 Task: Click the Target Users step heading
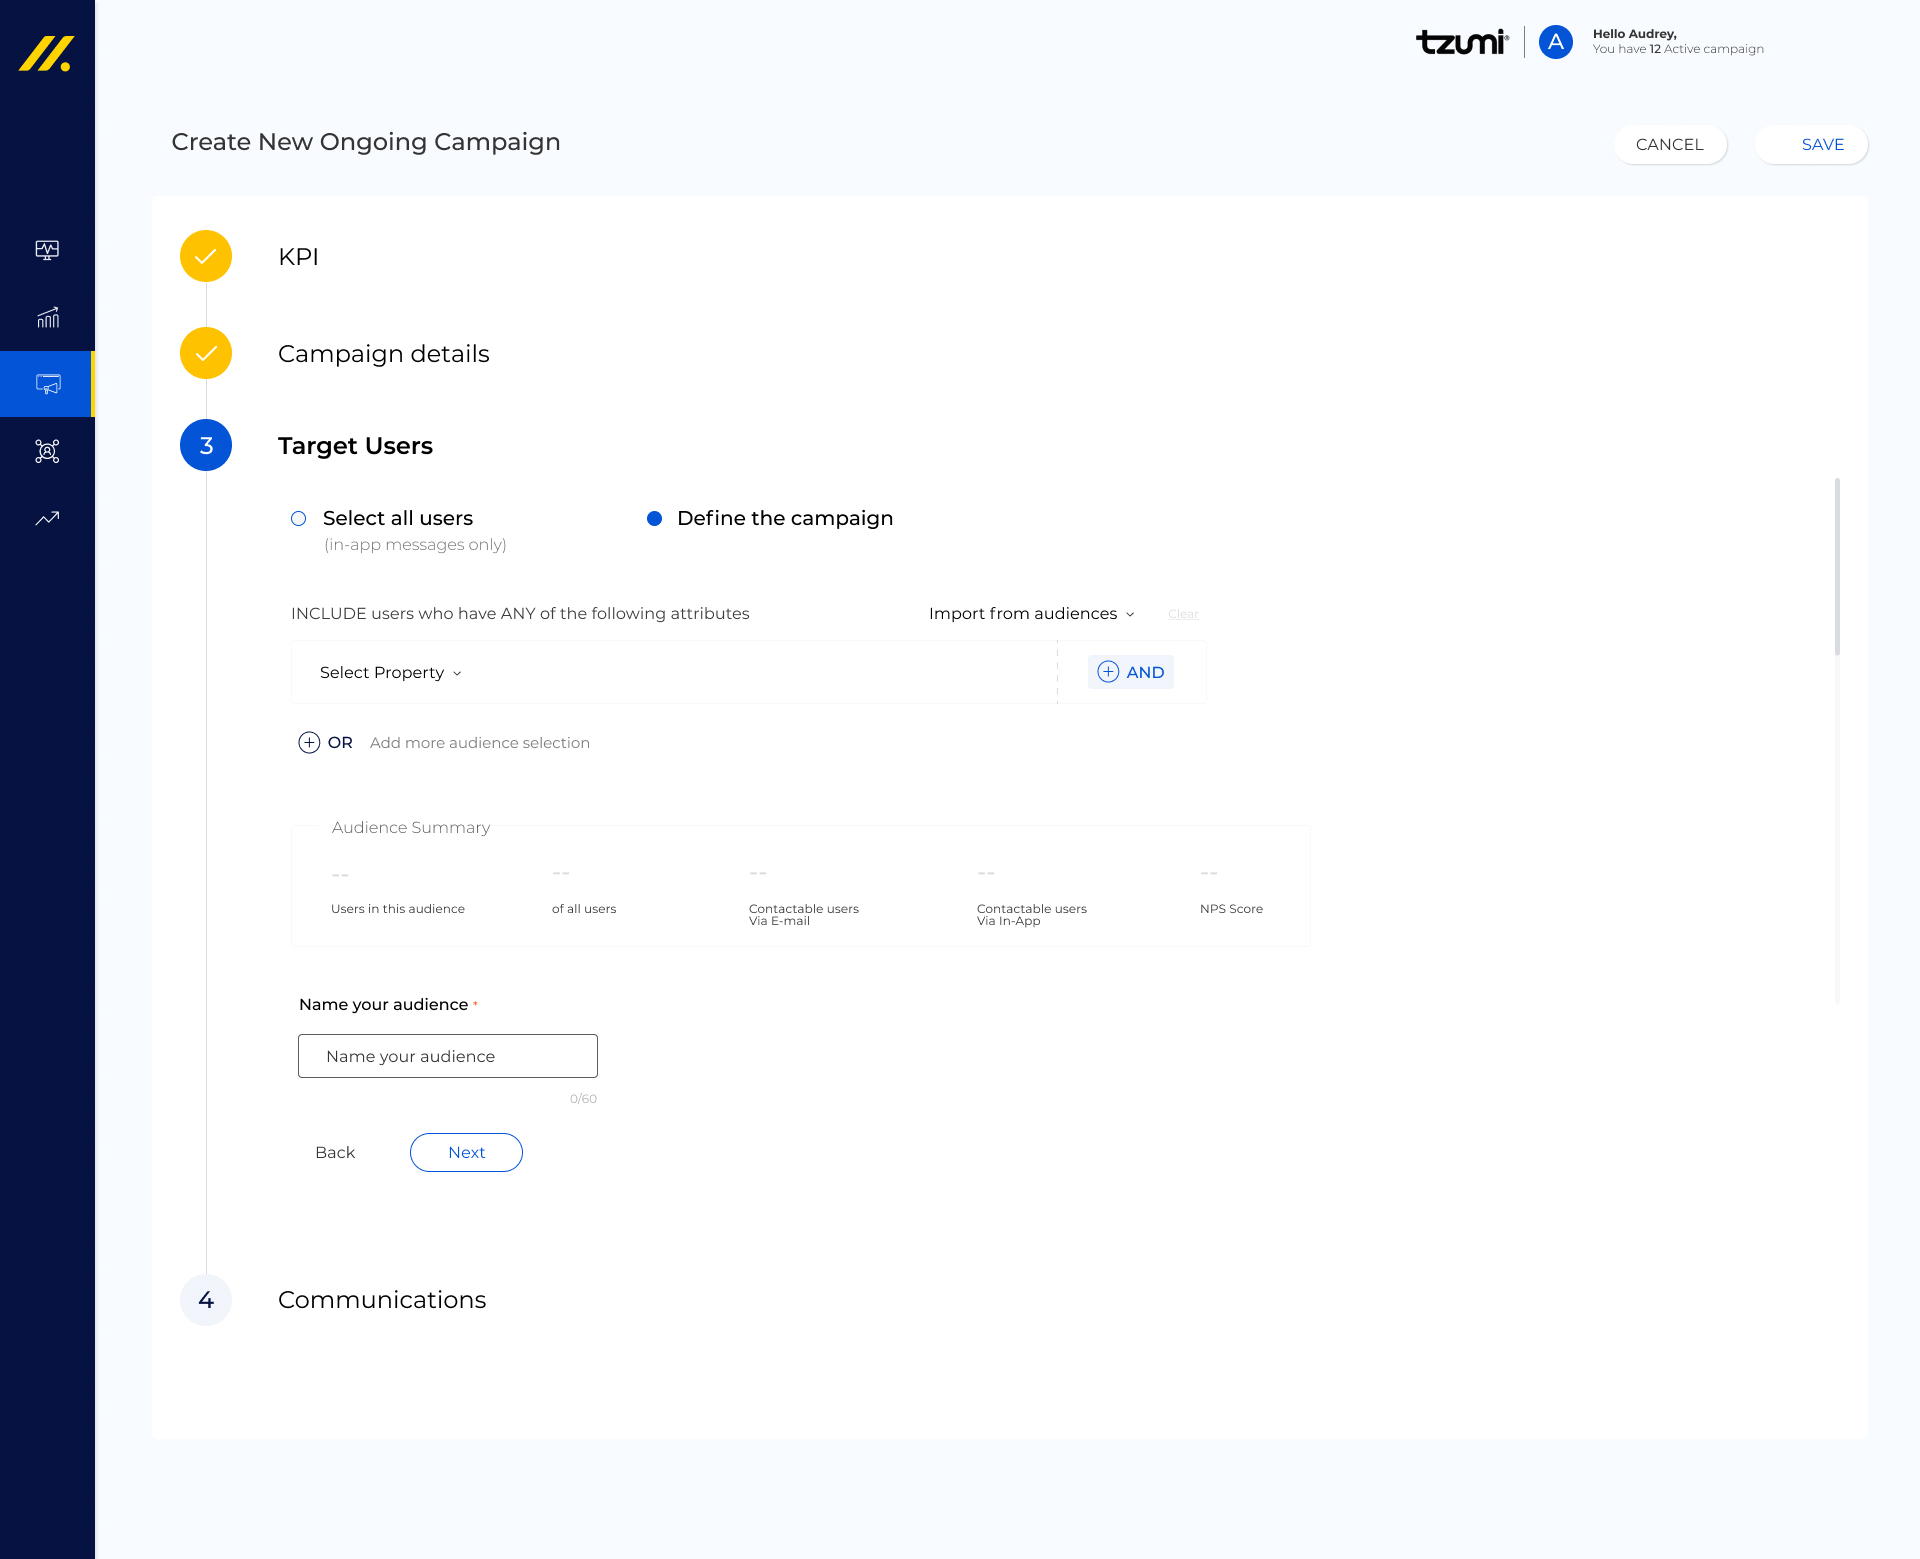355,446
